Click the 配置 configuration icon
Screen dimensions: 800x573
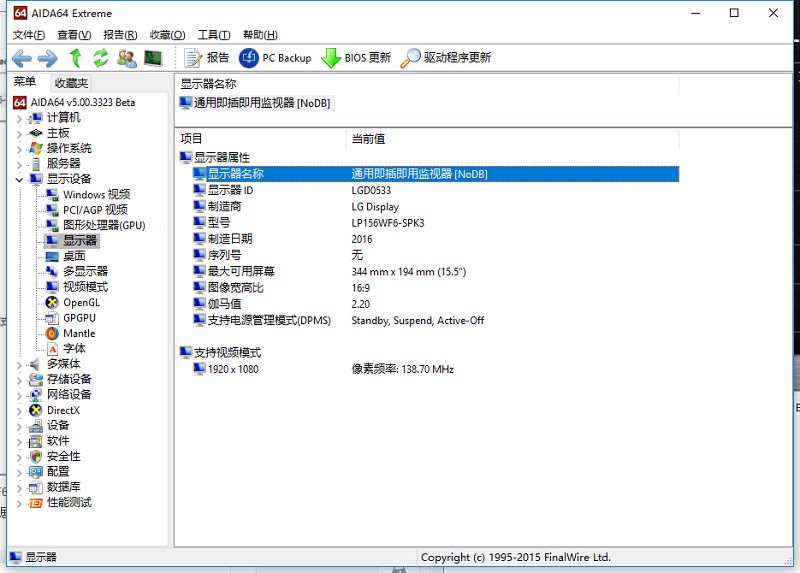[36, 472]
